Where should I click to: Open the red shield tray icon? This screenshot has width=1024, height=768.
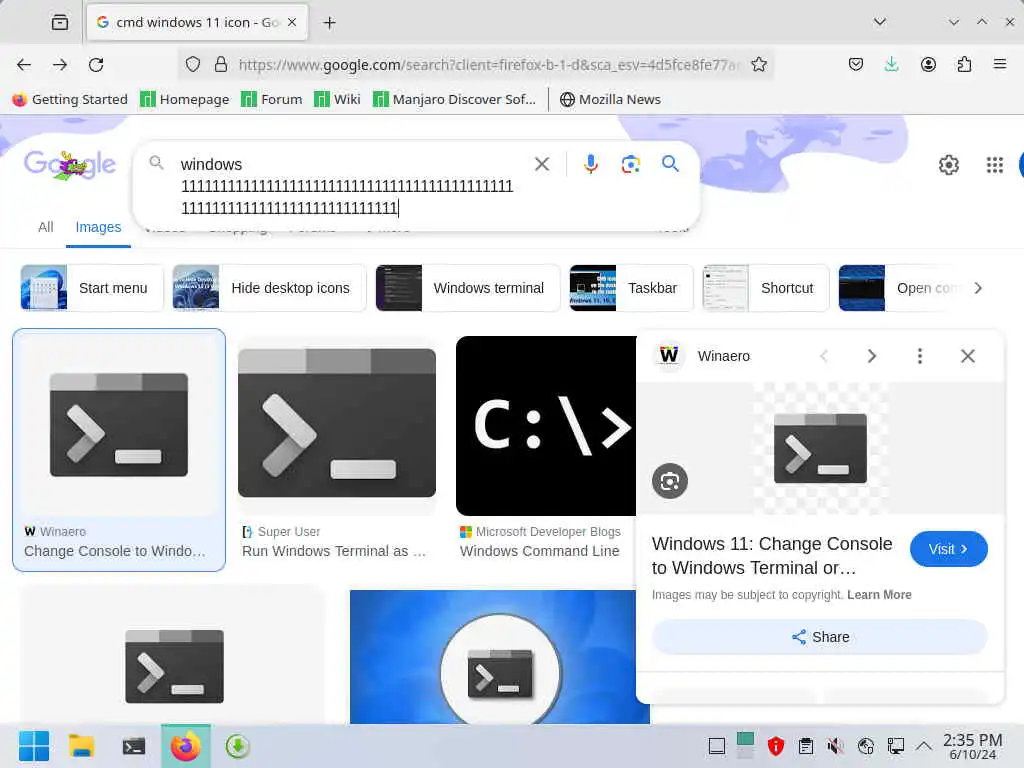775,746
